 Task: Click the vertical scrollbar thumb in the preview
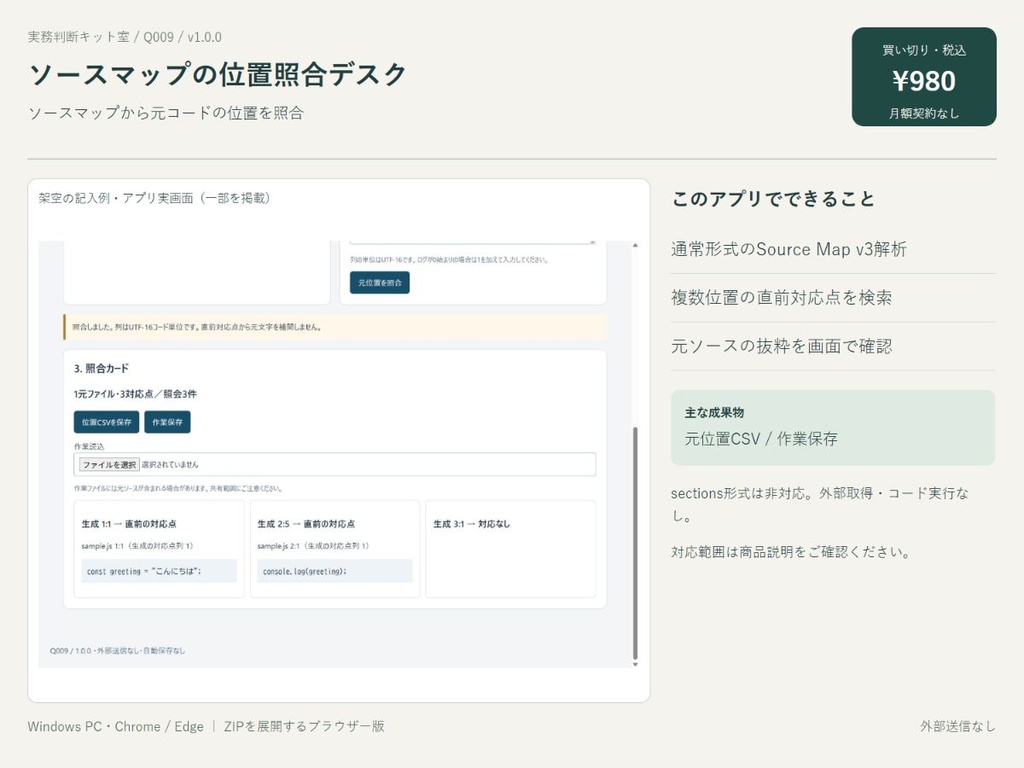pos(635,543)
